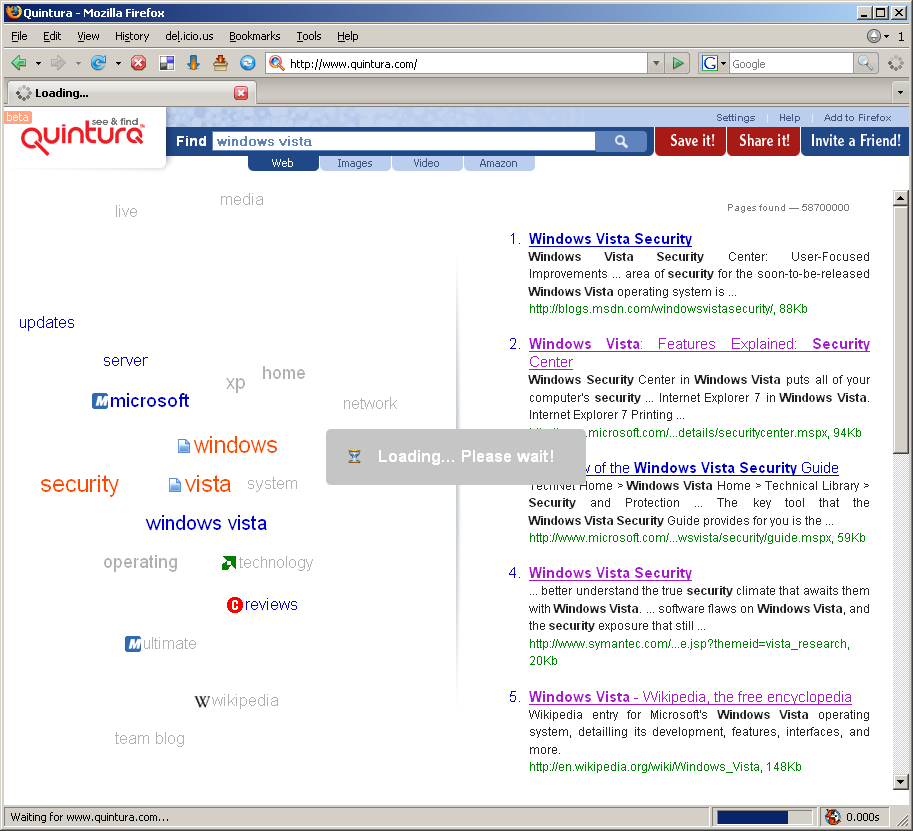The width and height of the screenshot is (913, 831).
Task: Switch to the Images search tab
Action: click(x=355, y=164)
